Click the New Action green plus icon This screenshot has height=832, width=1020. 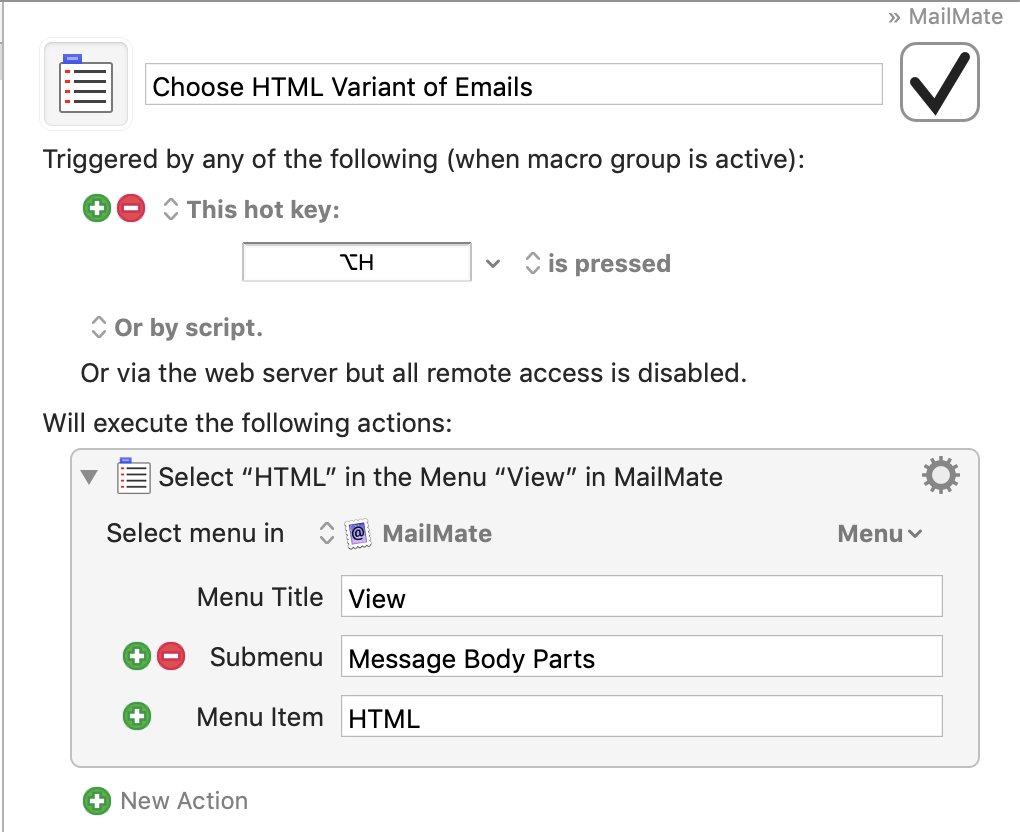point(97,801)
